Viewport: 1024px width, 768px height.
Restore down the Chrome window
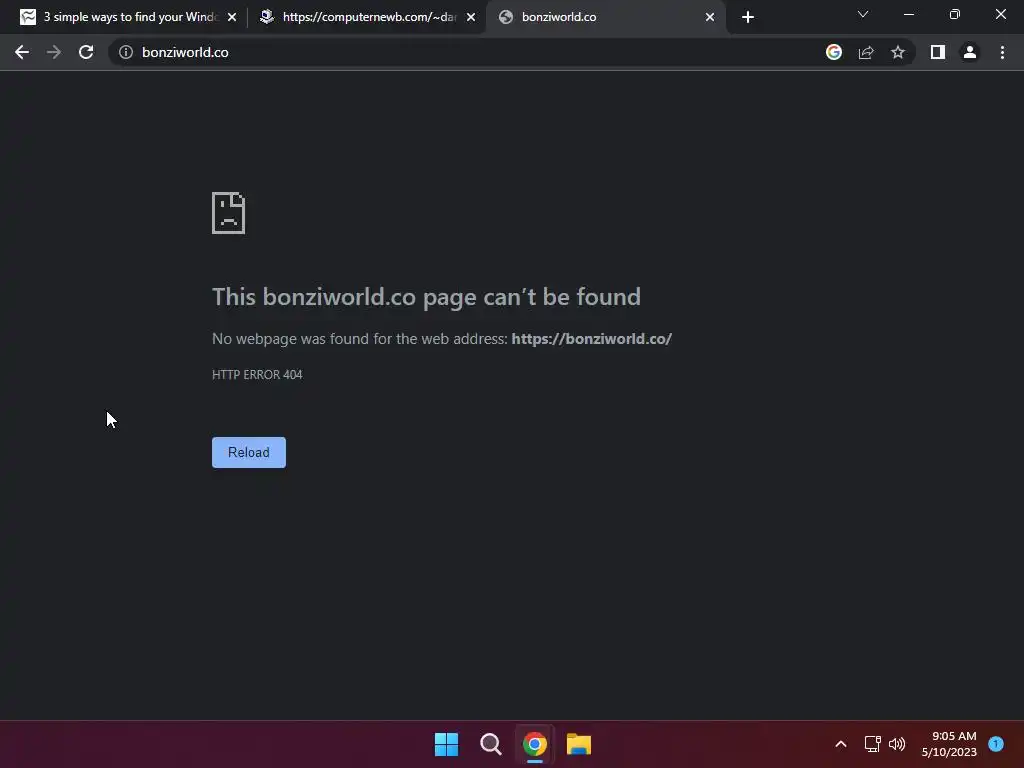[x=955, y=14]
